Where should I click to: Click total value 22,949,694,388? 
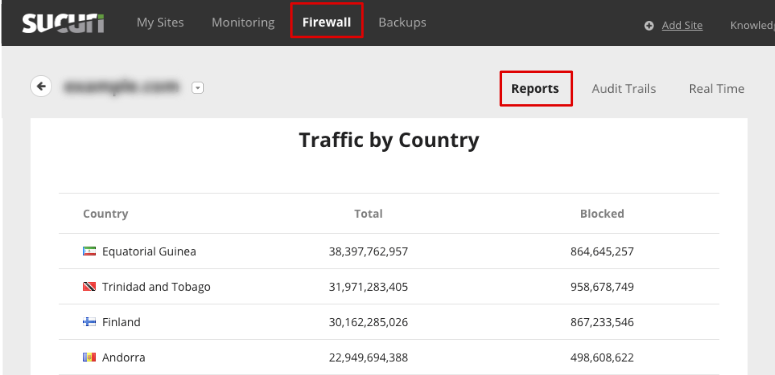pyautogui.click(x=368, y=358)
